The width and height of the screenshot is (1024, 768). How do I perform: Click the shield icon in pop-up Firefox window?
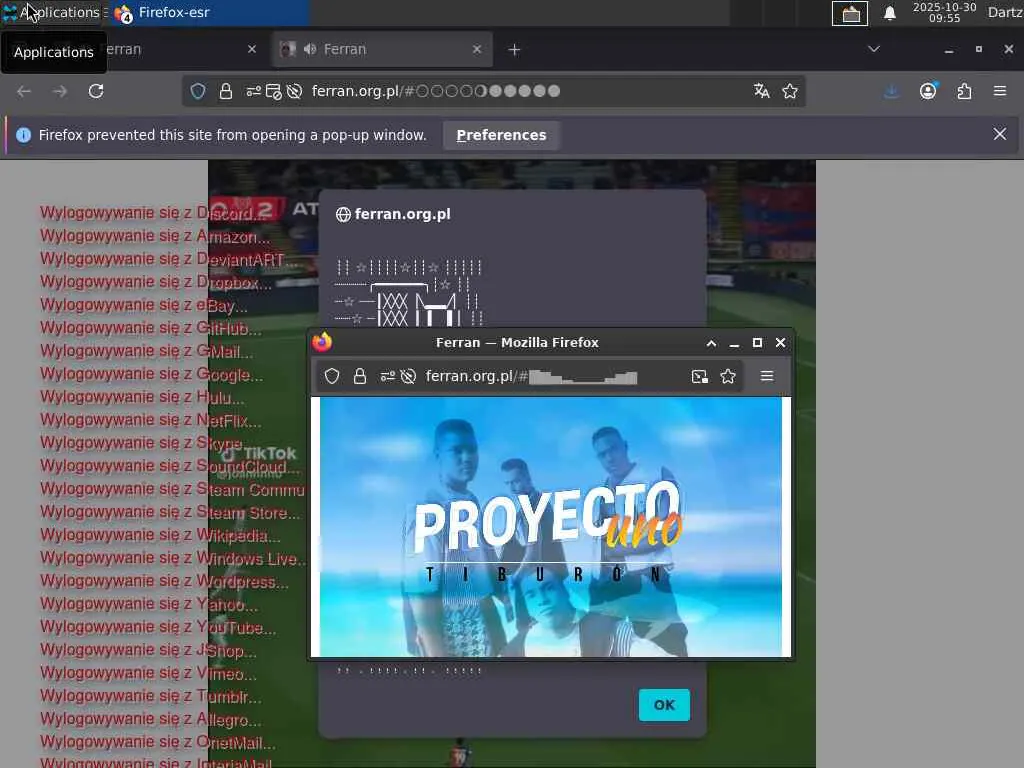[332, 376]
